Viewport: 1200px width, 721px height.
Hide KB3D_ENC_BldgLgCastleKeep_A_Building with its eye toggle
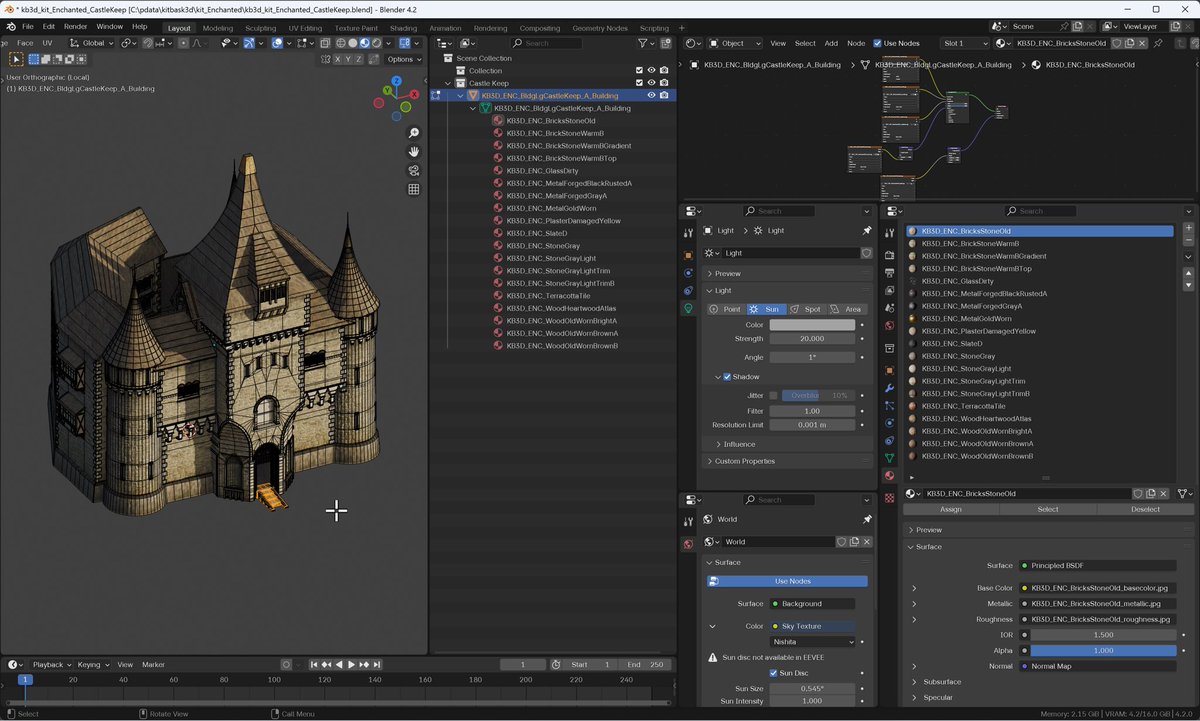(x=651, y=95)
